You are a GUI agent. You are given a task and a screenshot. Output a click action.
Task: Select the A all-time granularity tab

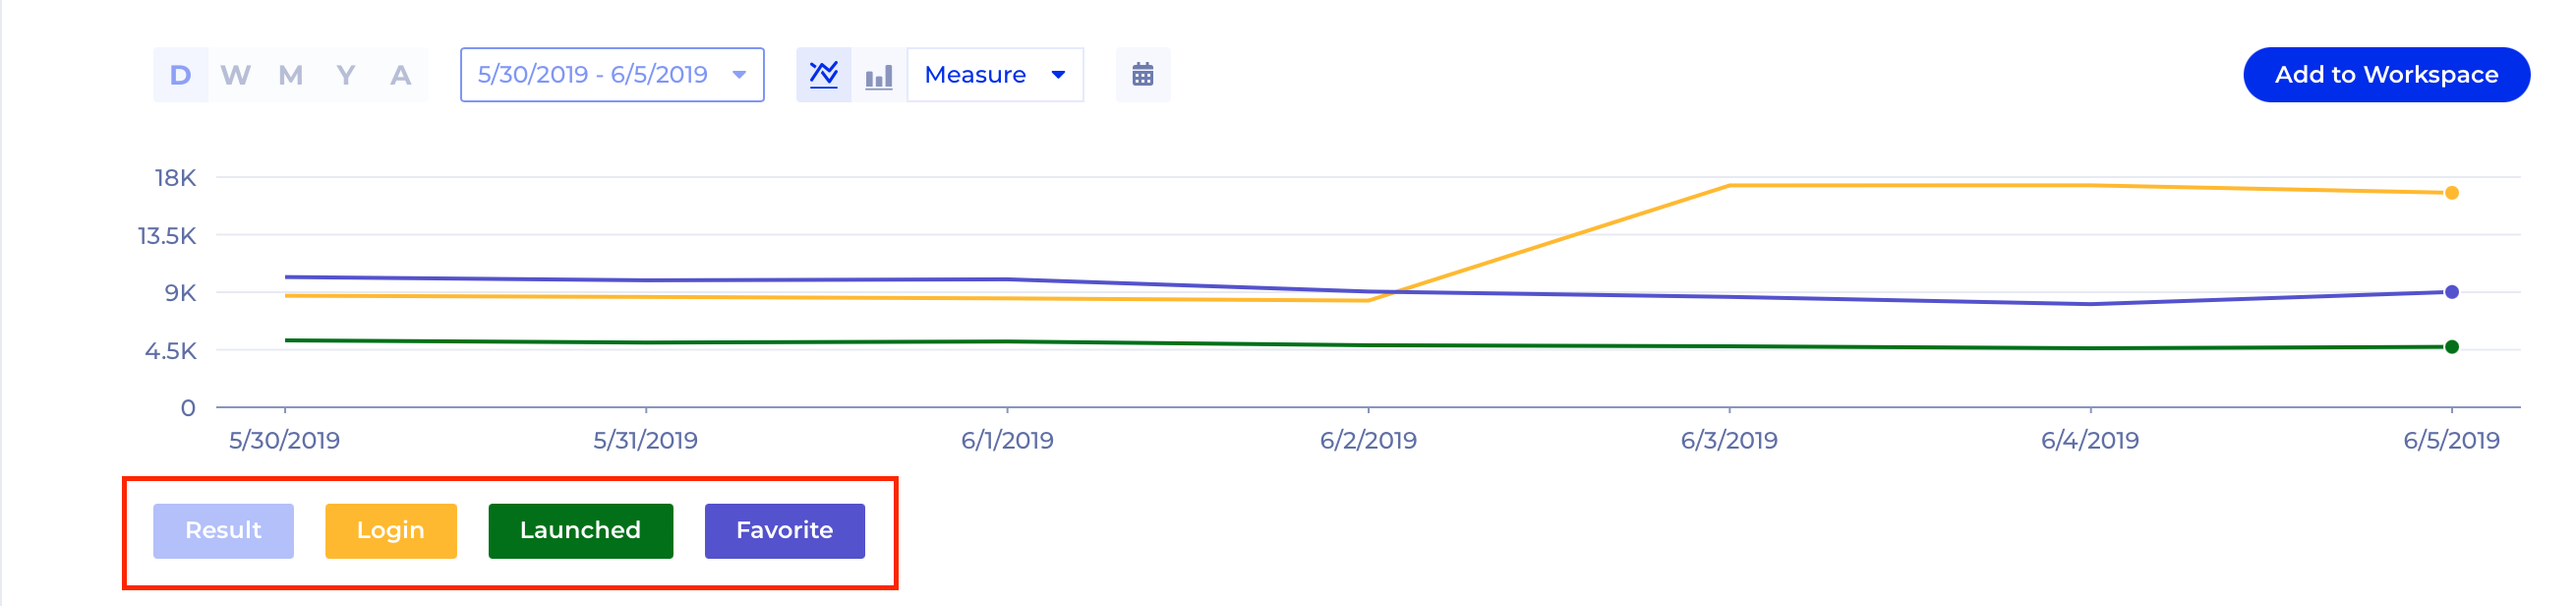coord(400,75)
